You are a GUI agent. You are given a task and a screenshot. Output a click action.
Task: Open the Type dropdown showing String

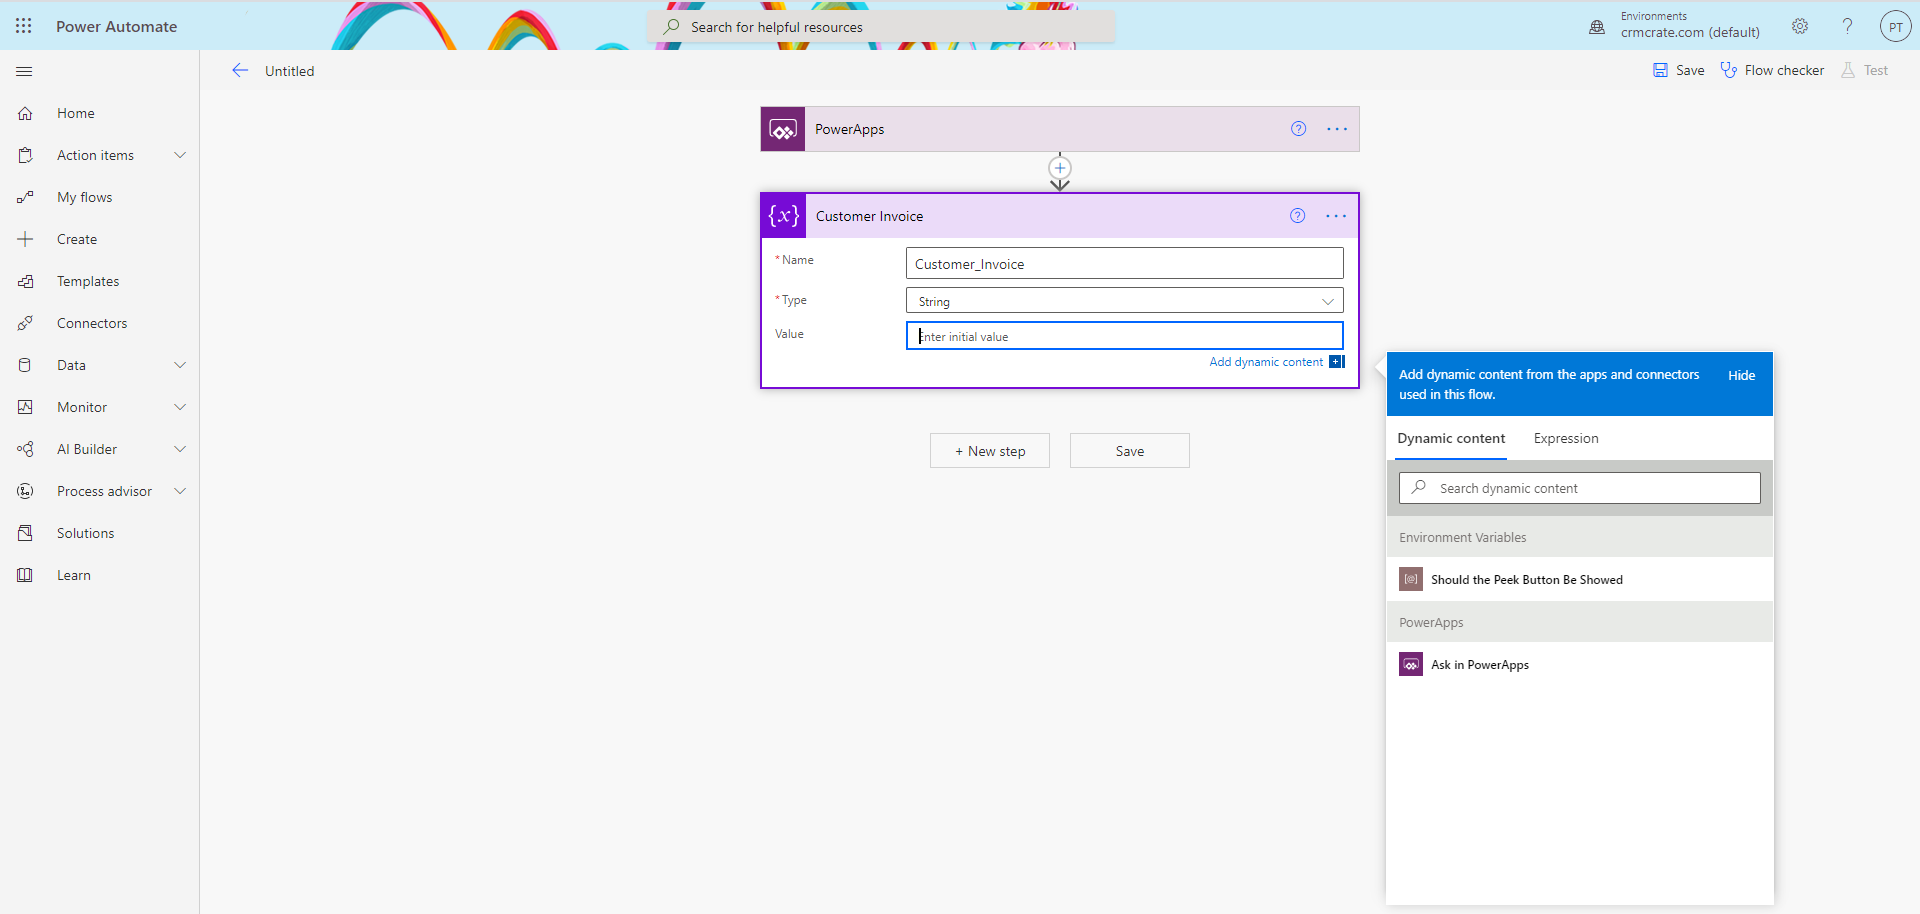point(1124,300)
